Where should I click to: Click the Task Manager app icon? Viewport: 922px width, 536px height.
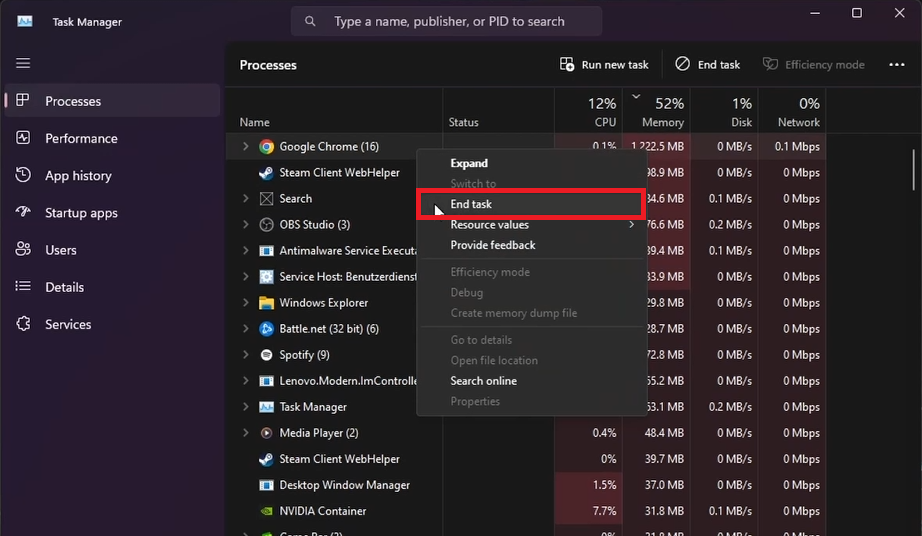(x=25, y=21)
